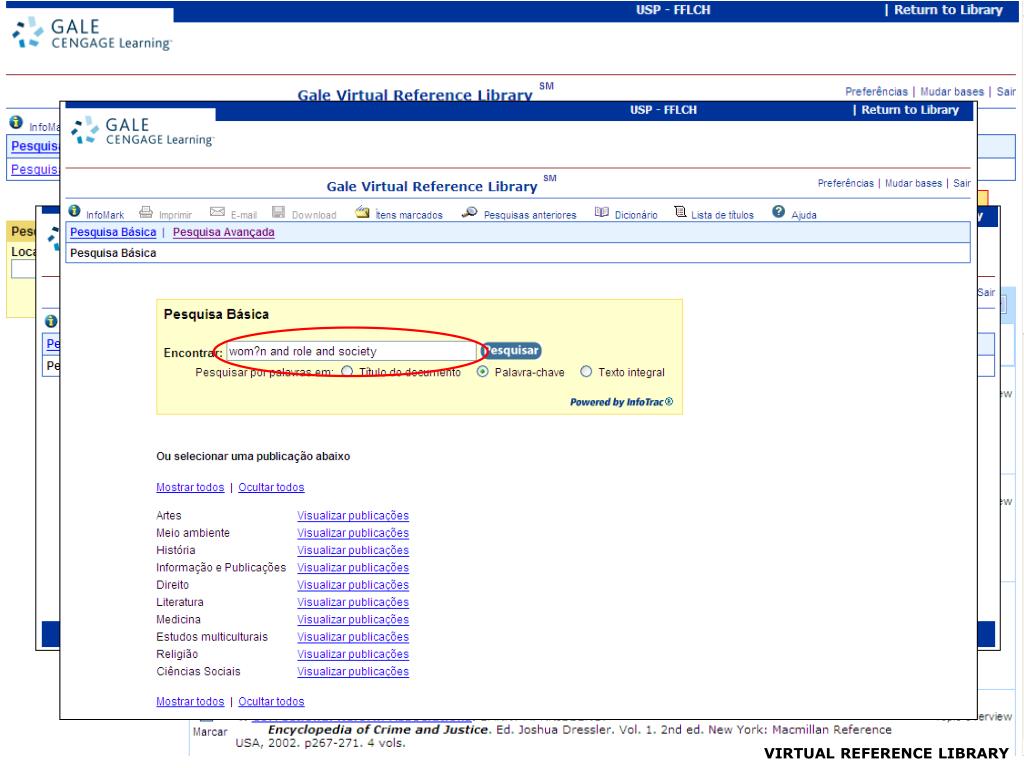This screenshot has width=1024, height=768.
Task: Click the Imprimir printer icon
Action: pyautogui.click(x=146, y=212)
